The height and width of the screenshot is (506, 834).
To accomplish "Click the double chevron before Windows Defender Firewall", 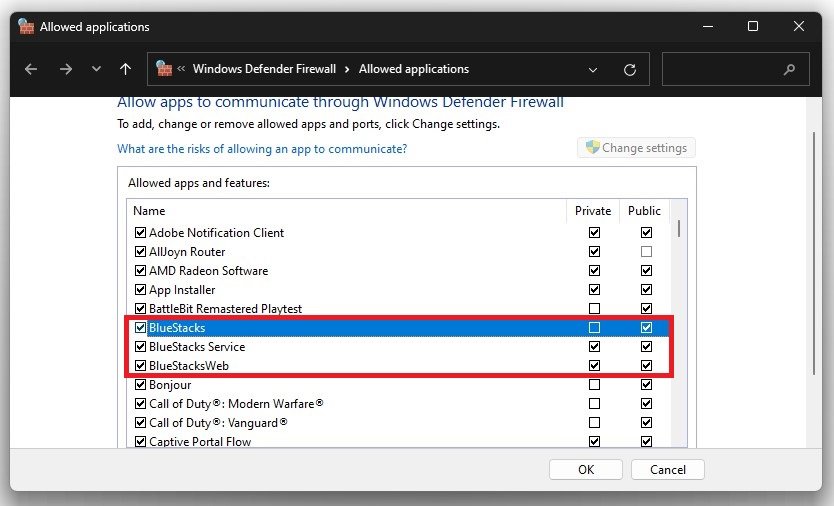I will click(x=182, y=69).
